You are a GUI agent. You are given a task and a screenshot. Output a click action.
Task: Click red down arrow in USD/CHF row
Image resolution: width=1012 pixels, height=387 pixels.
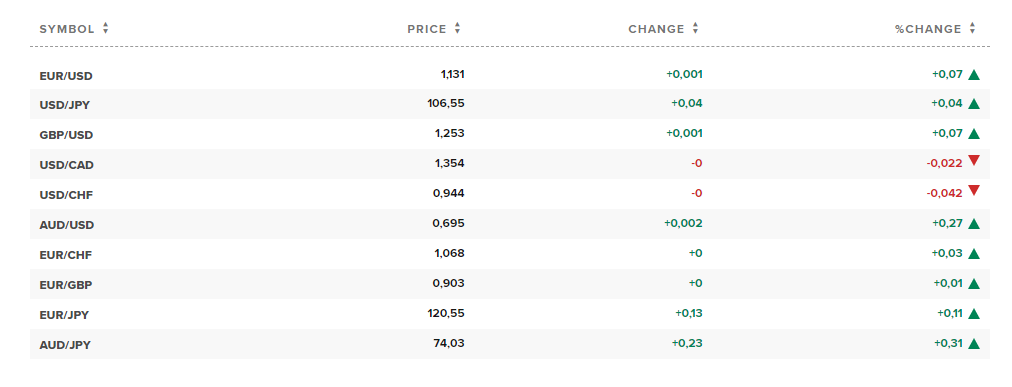tap(974, 191)
